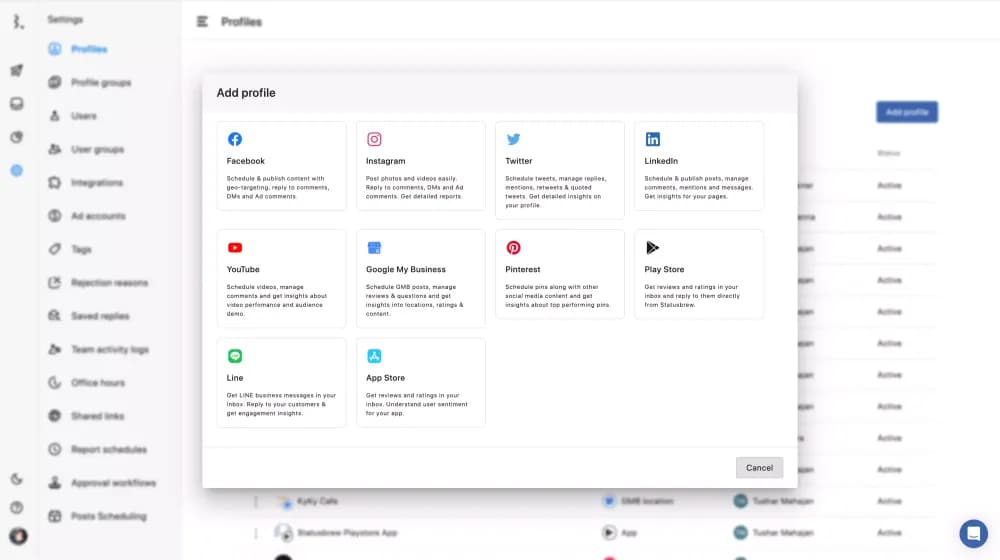1000x560 pixels.
Task: Click the Add profile dialog heading
Action: (246, 92)
